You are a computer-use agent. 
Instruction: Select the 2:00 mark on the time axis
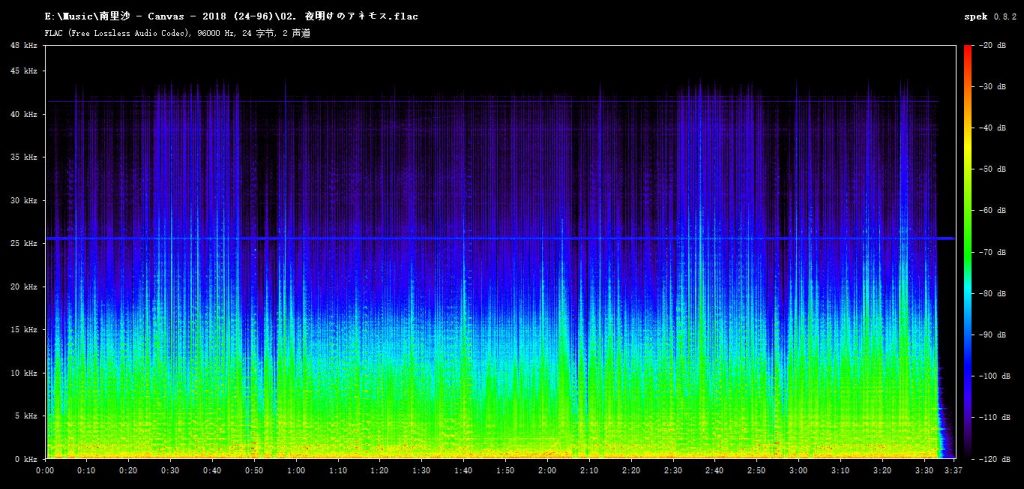tap(547, 470)
